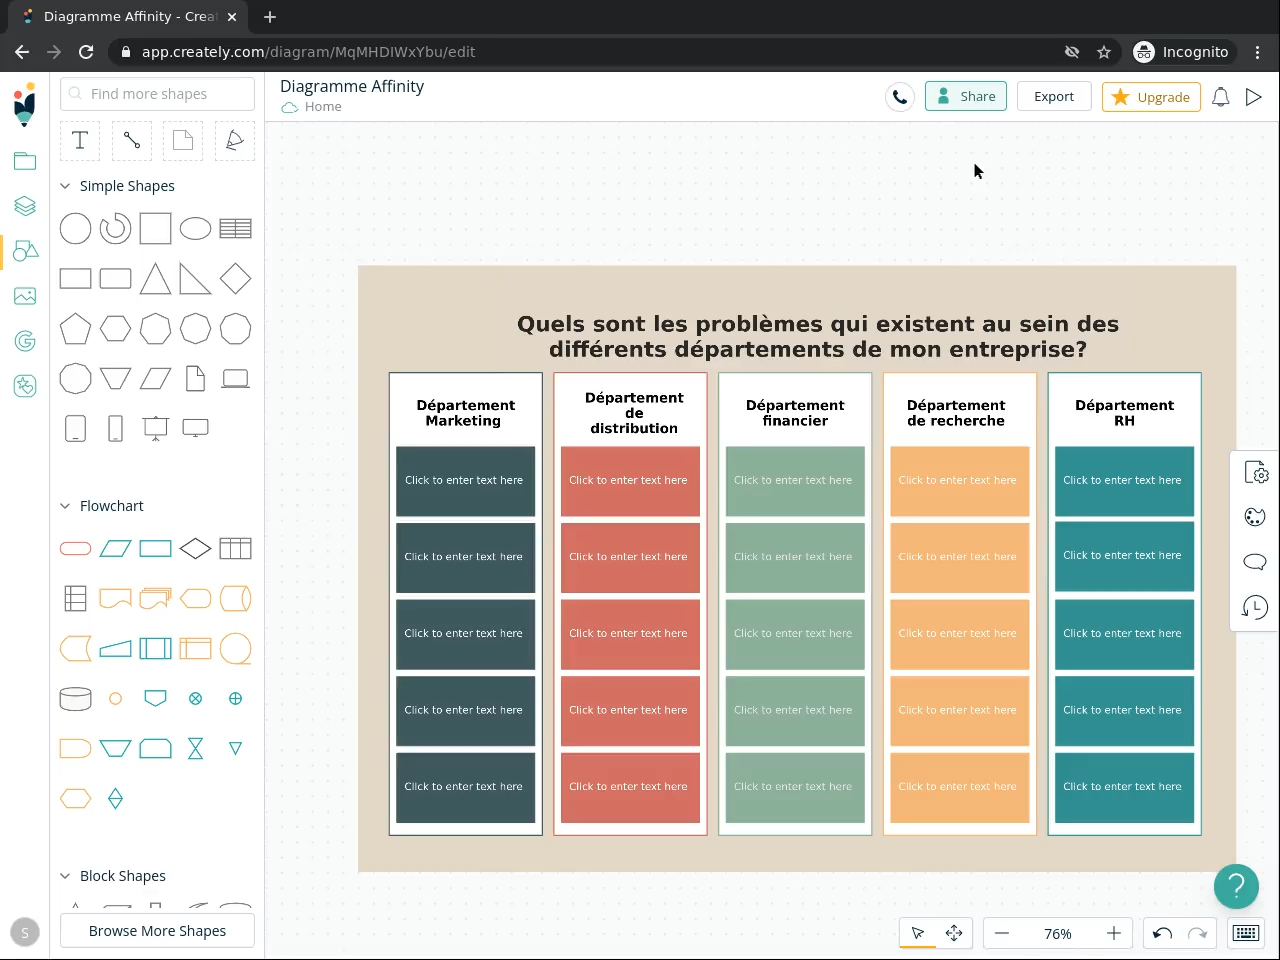
Task: Select the Text tool
Action: click(80, 141)
